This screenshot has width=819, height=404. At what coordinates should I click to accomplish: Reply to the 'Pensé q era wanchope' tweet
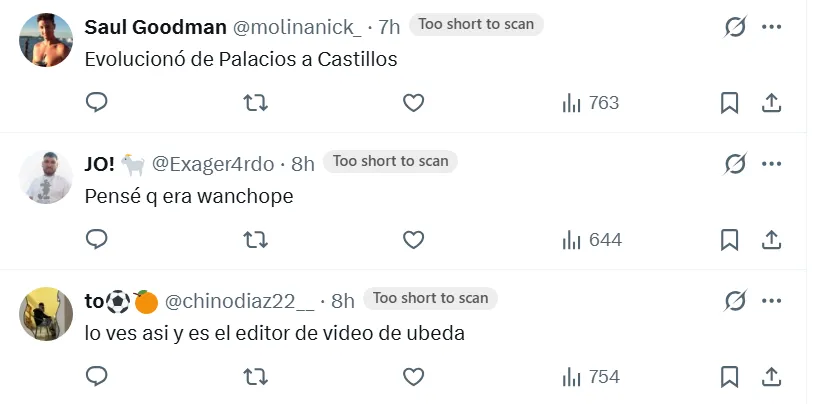coord(97,239)
